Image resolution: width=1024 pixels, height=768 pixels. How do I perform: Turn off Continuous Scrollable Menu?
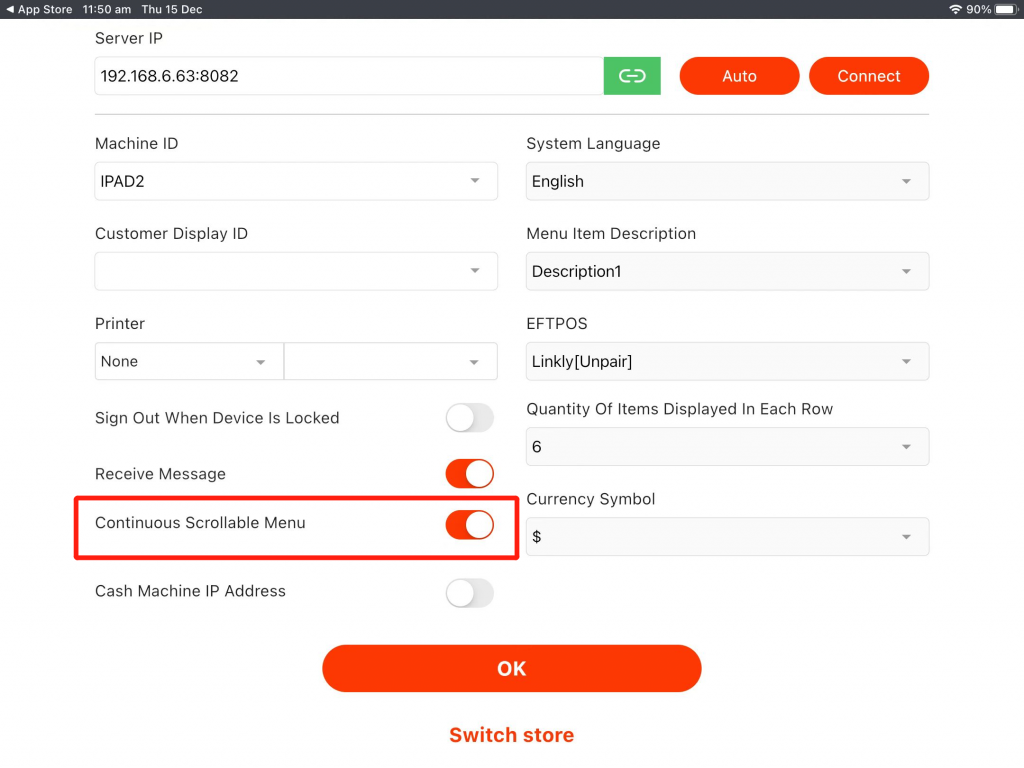pos(469,524)
